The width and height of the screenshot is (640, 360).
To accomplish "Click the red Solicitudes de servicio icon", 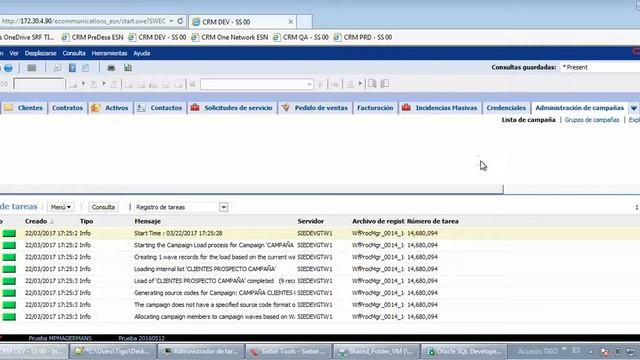I will (195, 108).
